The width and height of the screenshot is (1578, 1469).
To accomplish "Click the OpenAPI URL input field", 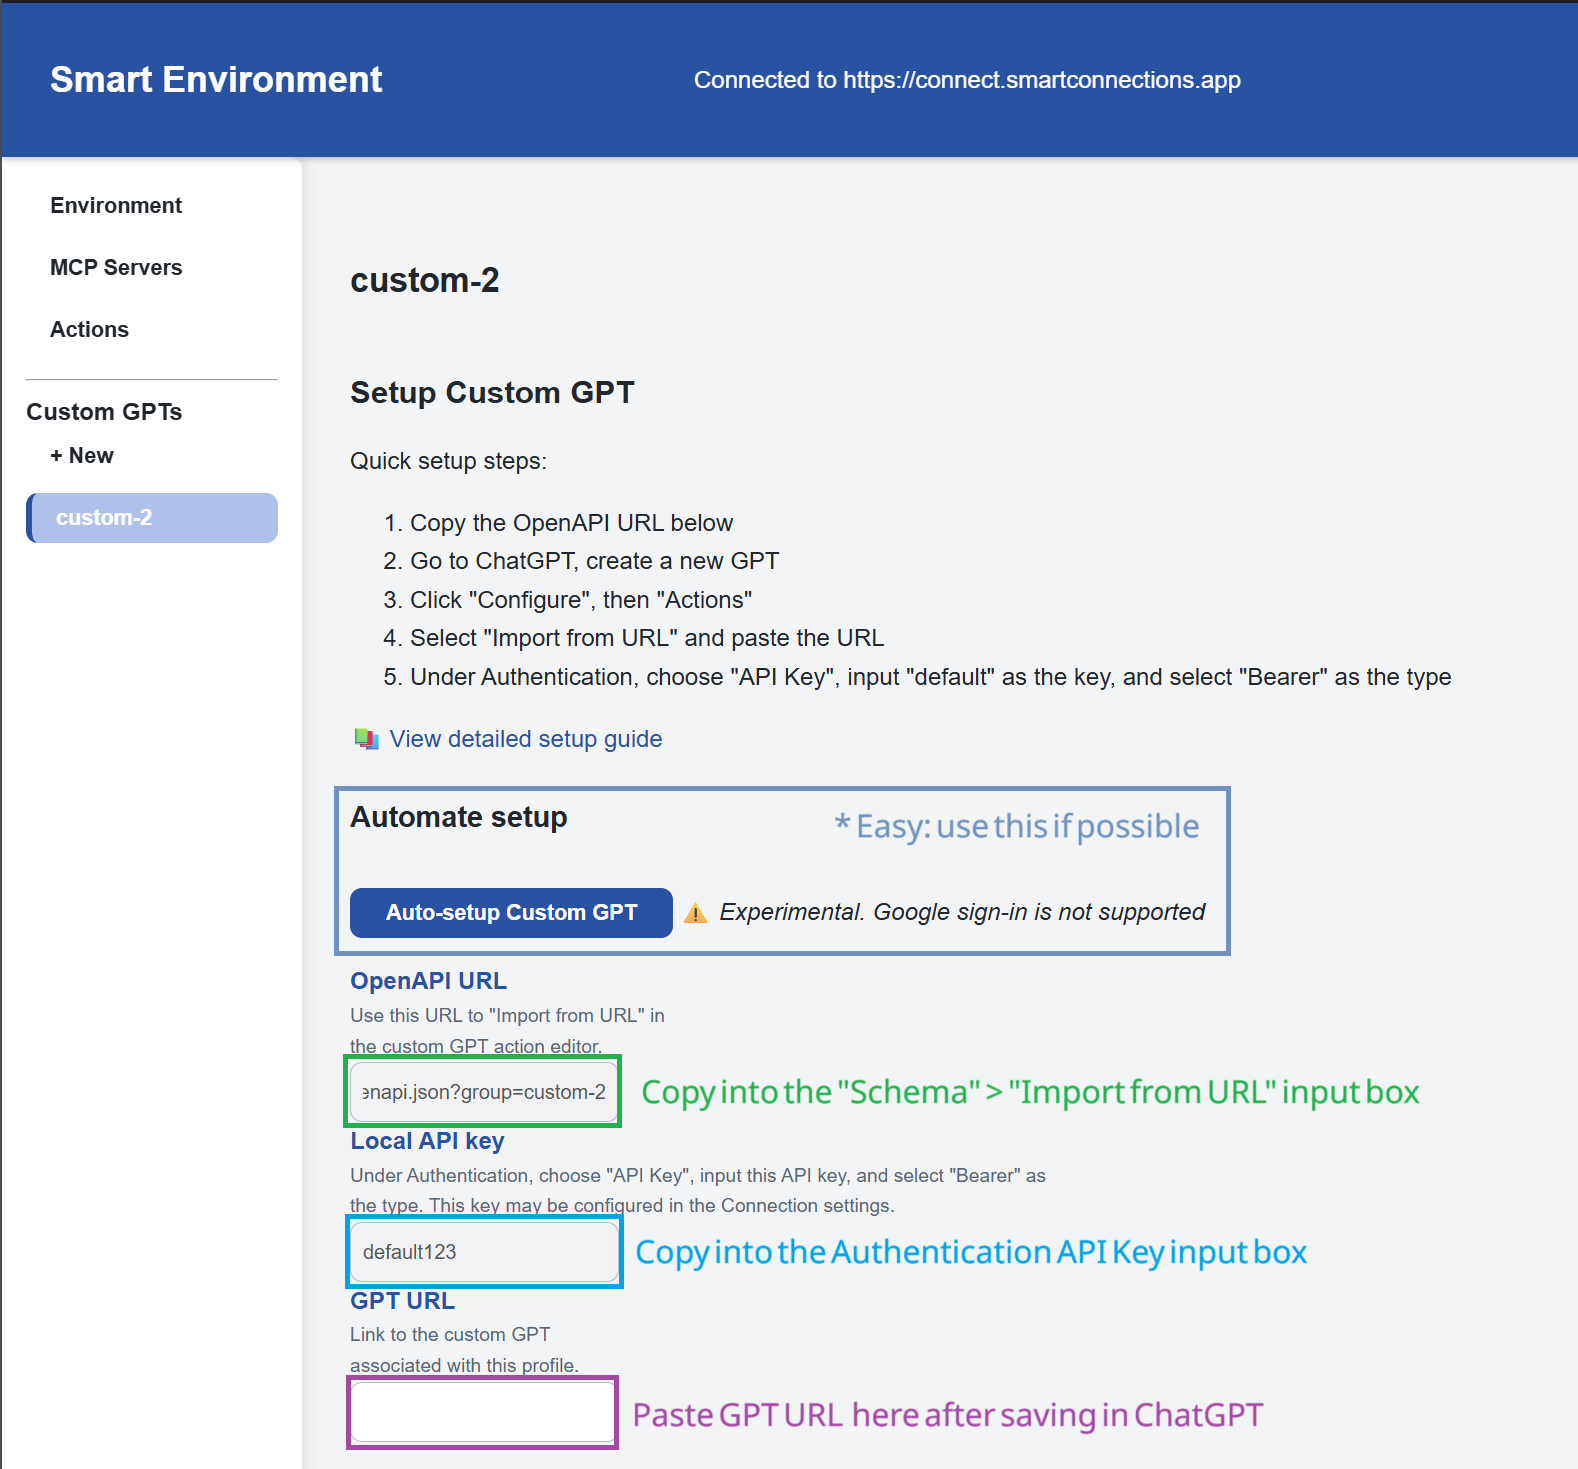I will pos(483,1092).
